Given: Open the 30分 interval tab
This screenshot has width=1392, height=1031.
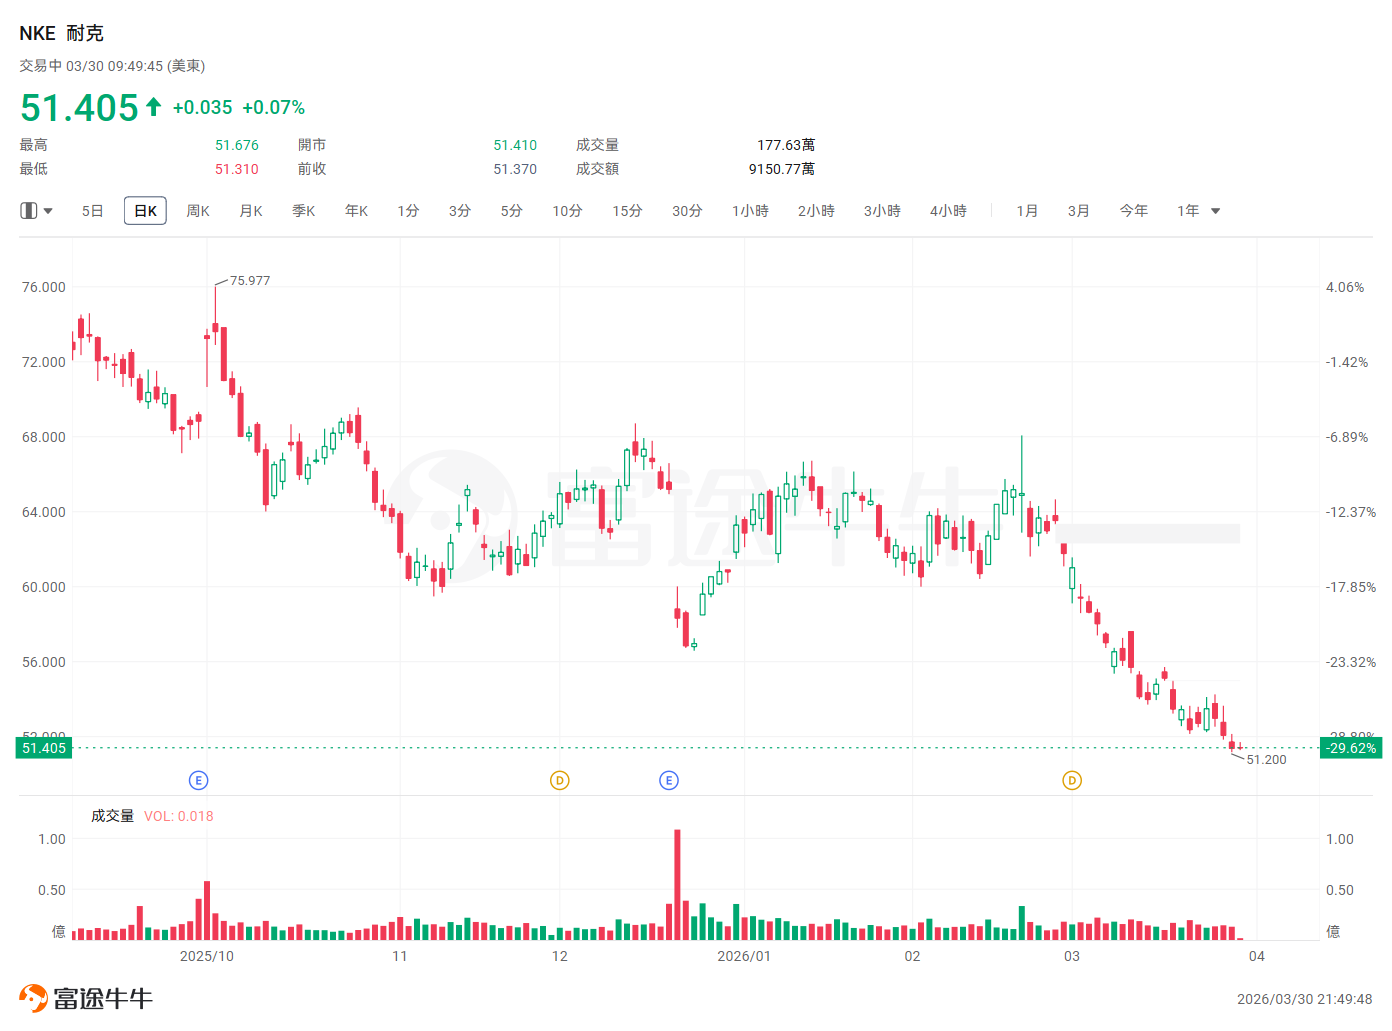Looking at the screenshot, I should tap(687, 211).
